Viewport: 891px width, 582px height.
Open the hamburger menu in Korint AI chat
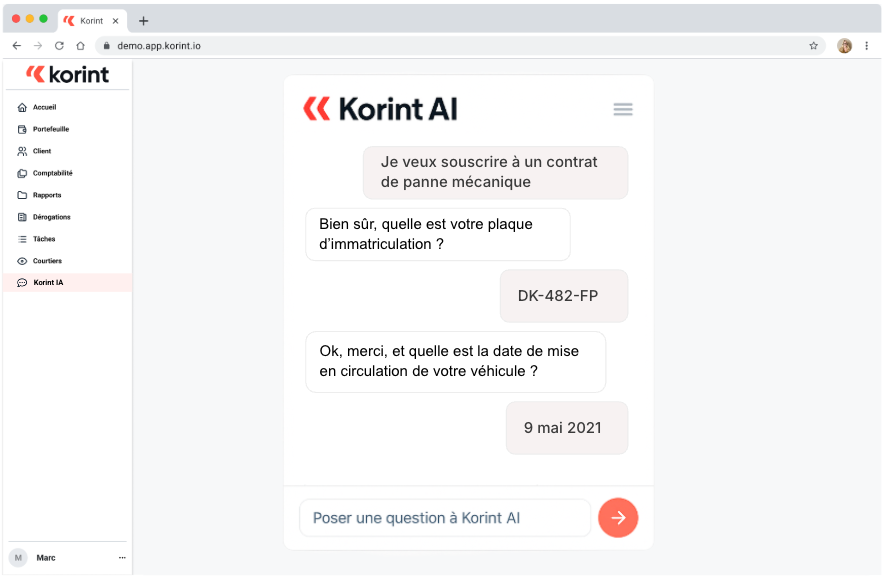pyautogui.click(x=623, y=109)
